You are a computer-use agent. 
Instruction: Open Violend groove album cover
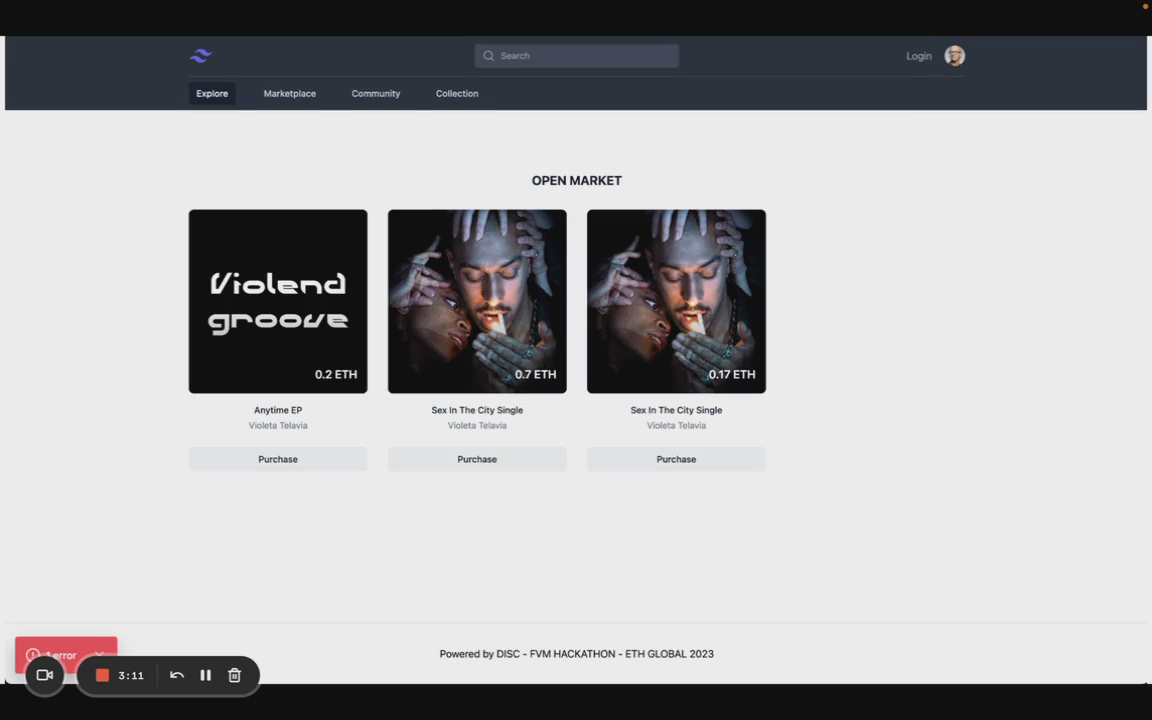pyautogui.click(x=278, y=301)
